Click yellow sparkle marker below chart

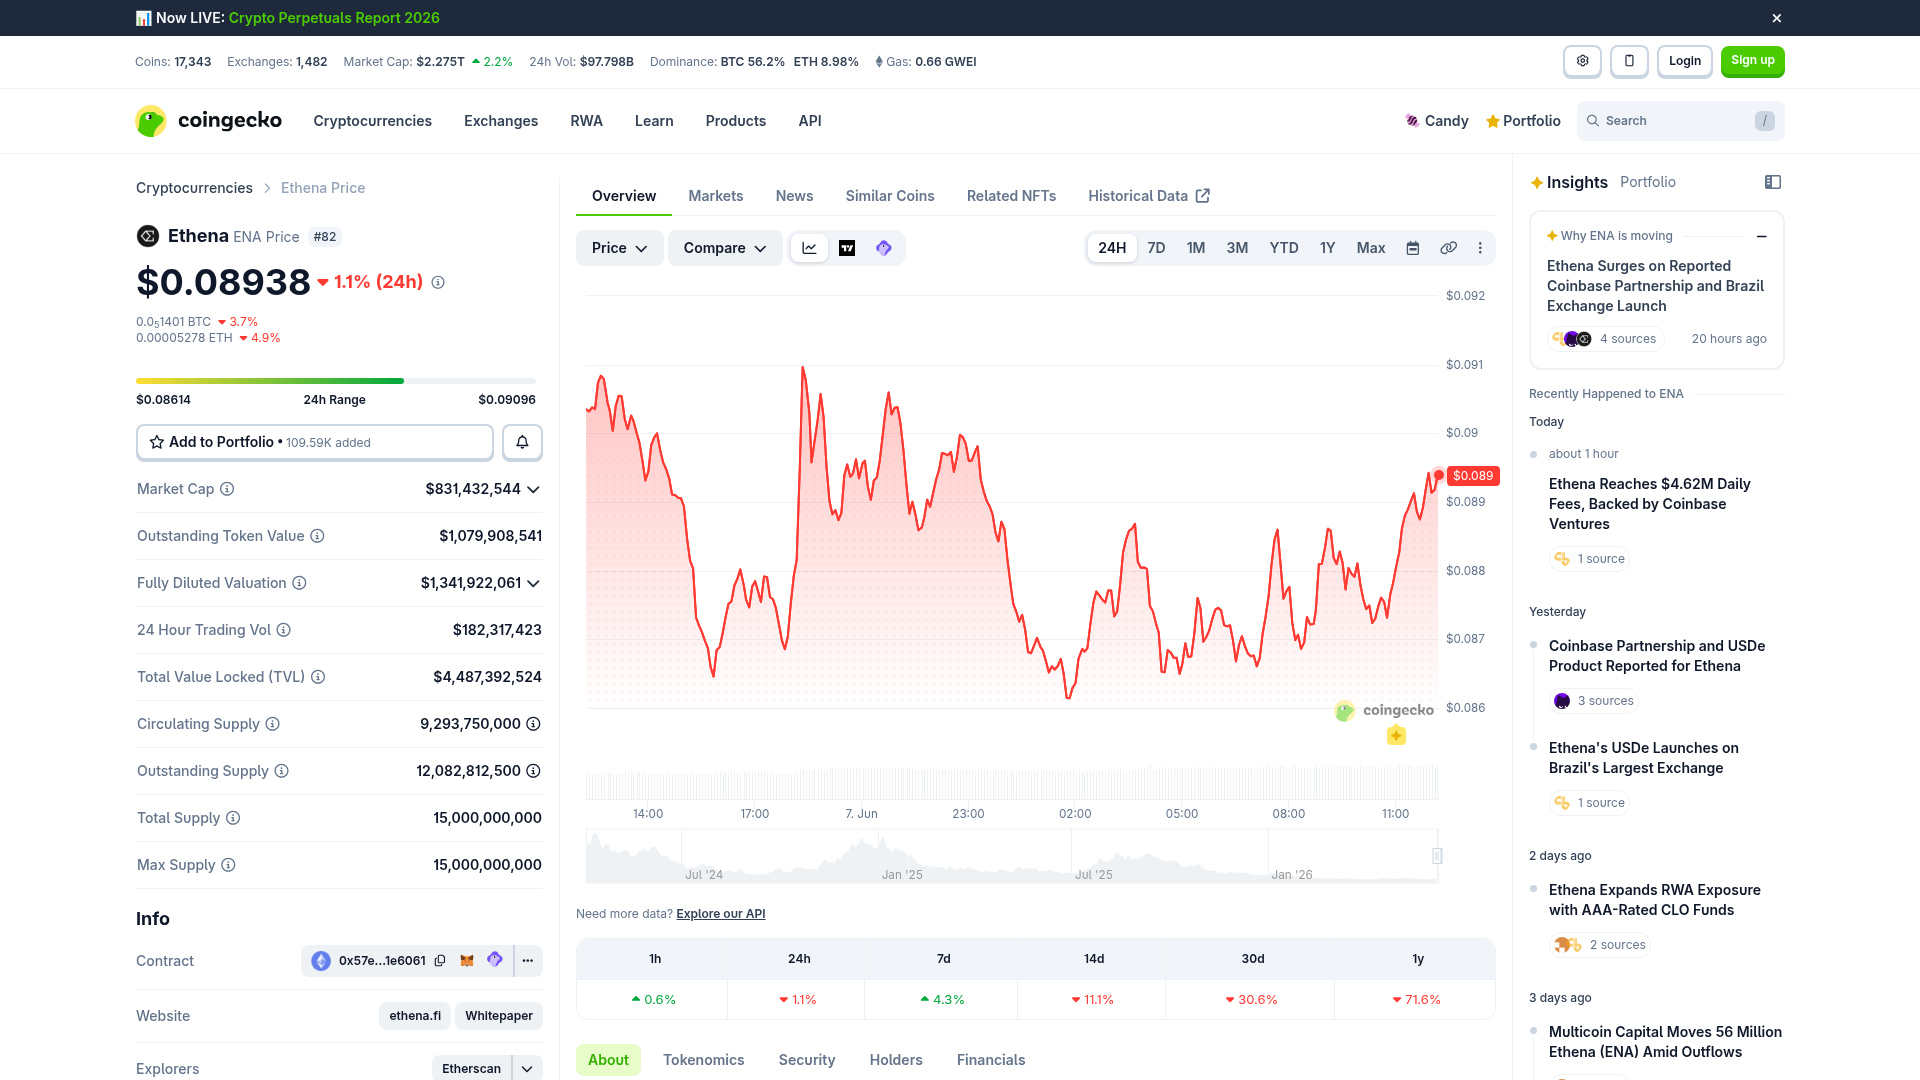pos(1397,736)
